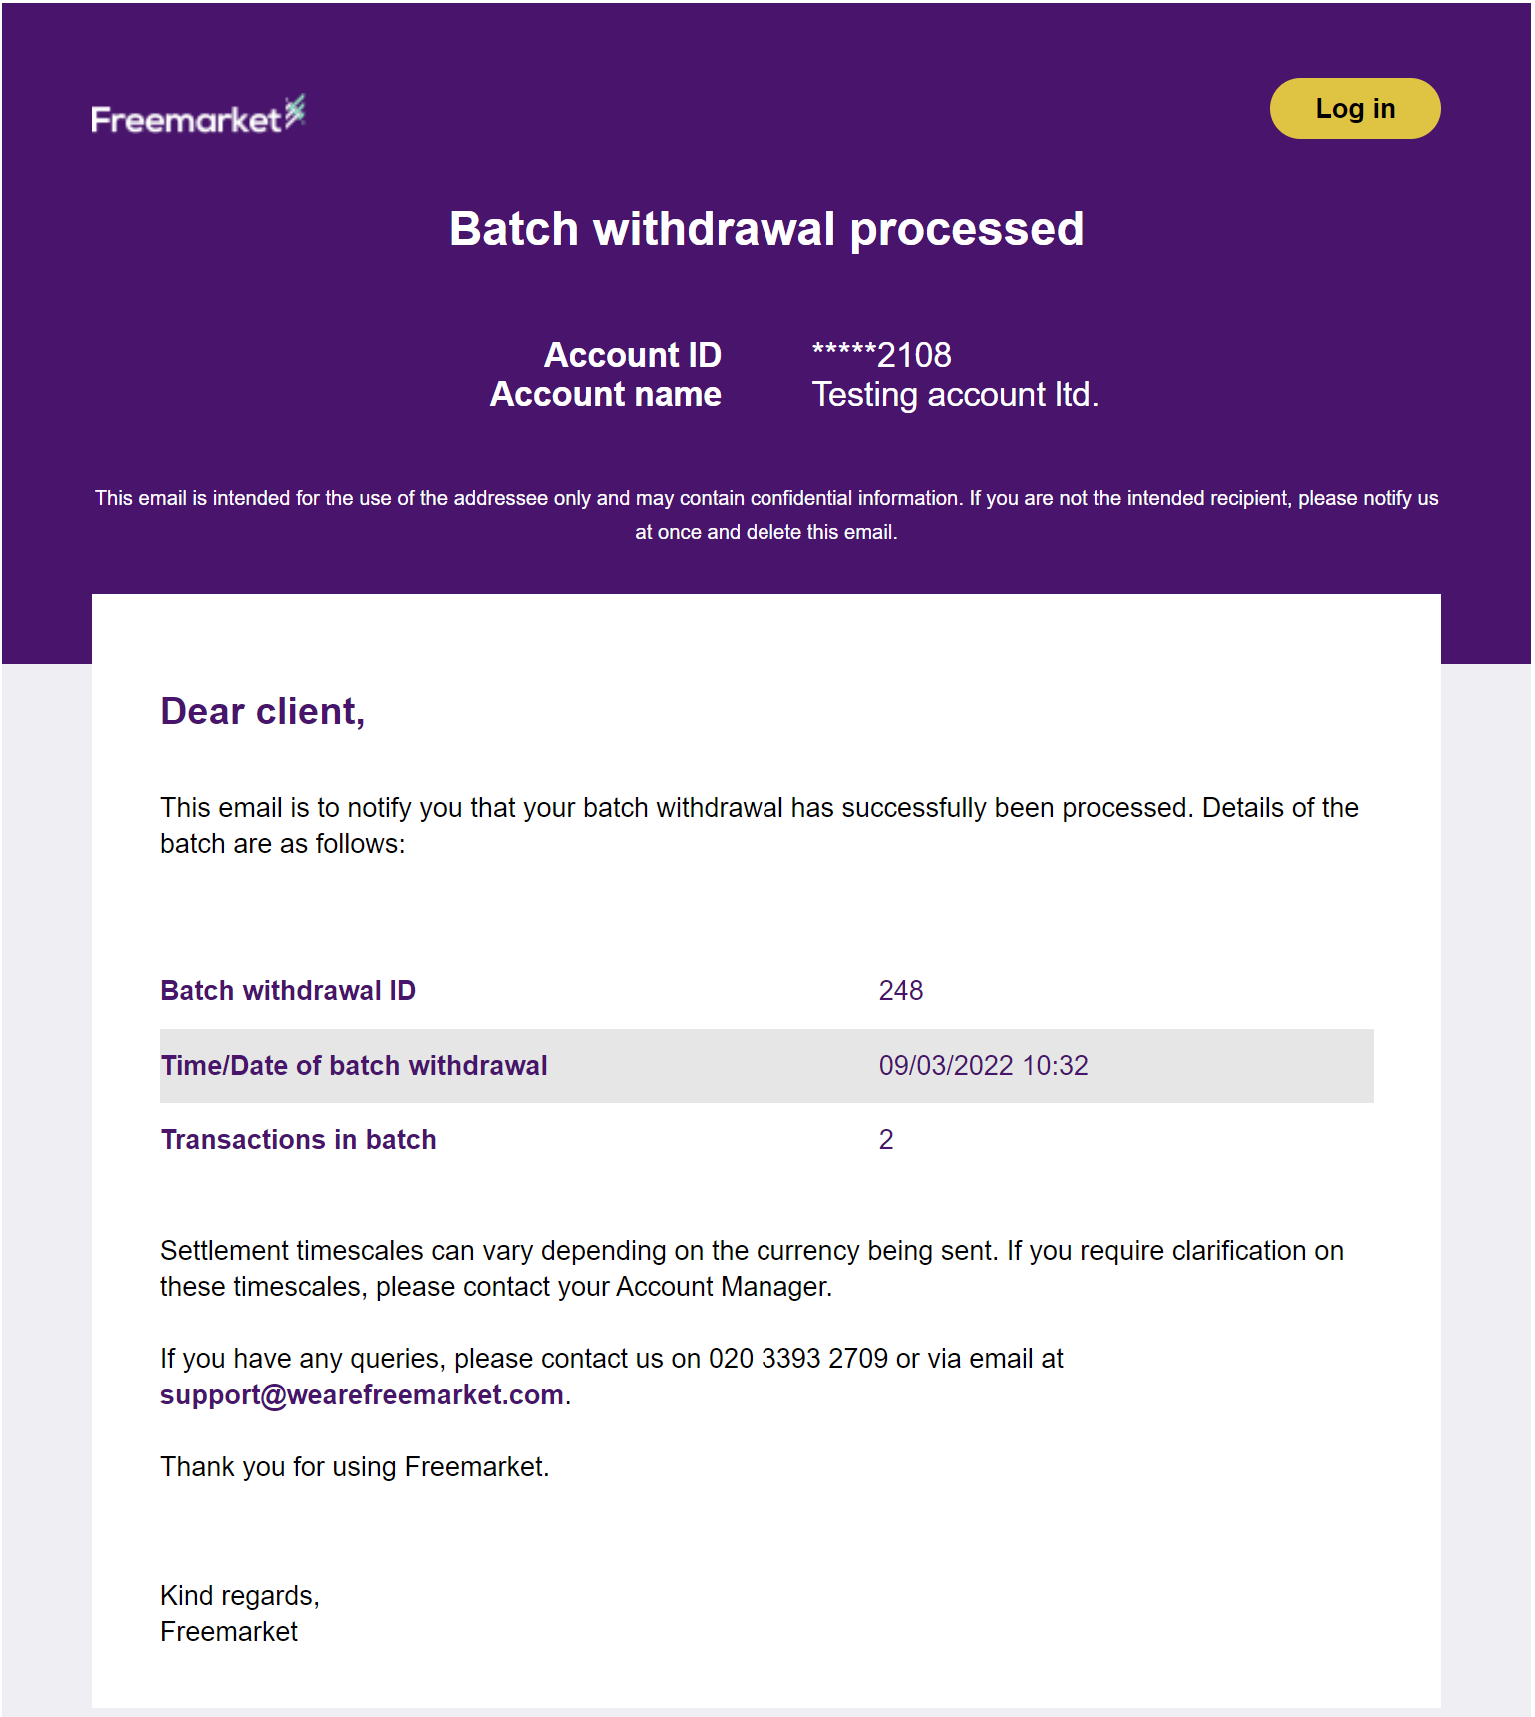Click the Dear client greeting
Screen dimensions: 1535x1717
(x=263, y=711)
